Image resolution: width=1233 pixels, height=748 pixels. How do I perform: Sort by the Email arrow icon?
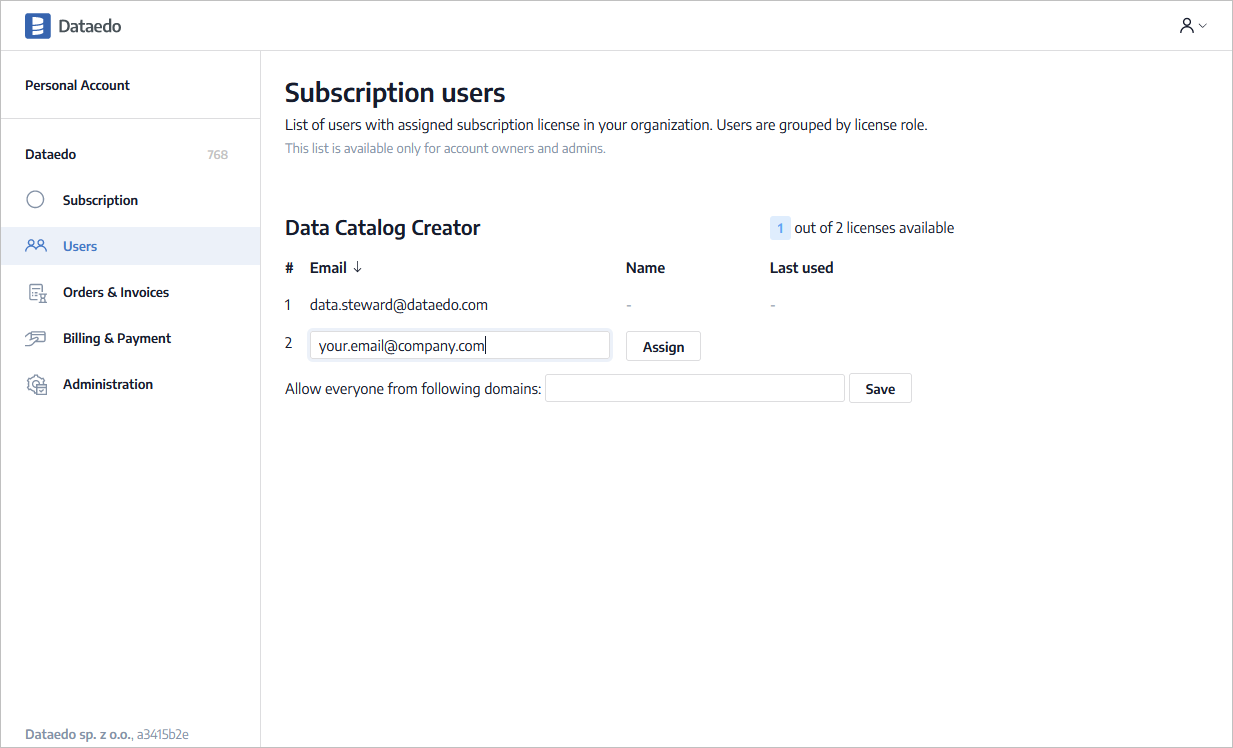(x=358, y=268)
